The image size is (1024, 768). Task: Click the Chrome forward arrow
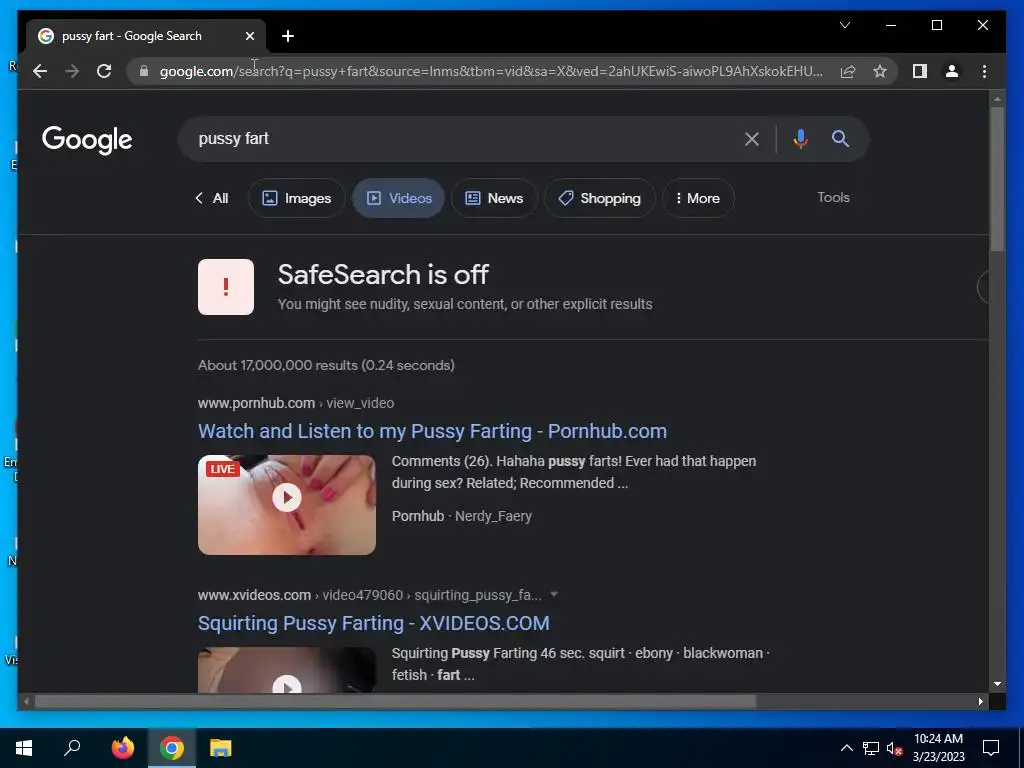click(x=72, y=71)
